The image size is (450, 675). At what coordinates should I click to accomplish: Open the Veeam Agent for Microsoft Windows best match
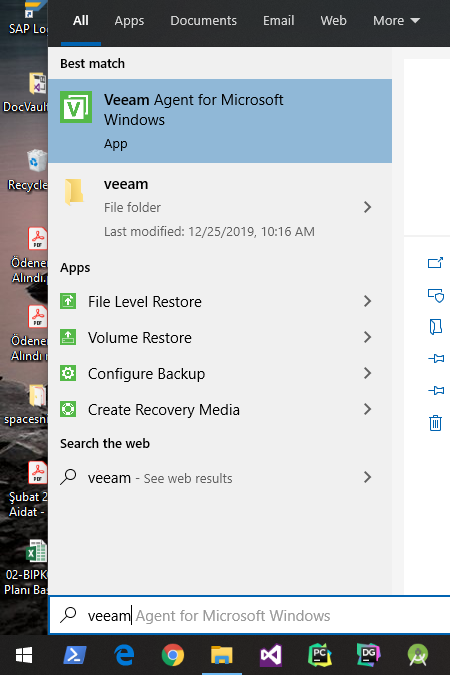[220, 121]
